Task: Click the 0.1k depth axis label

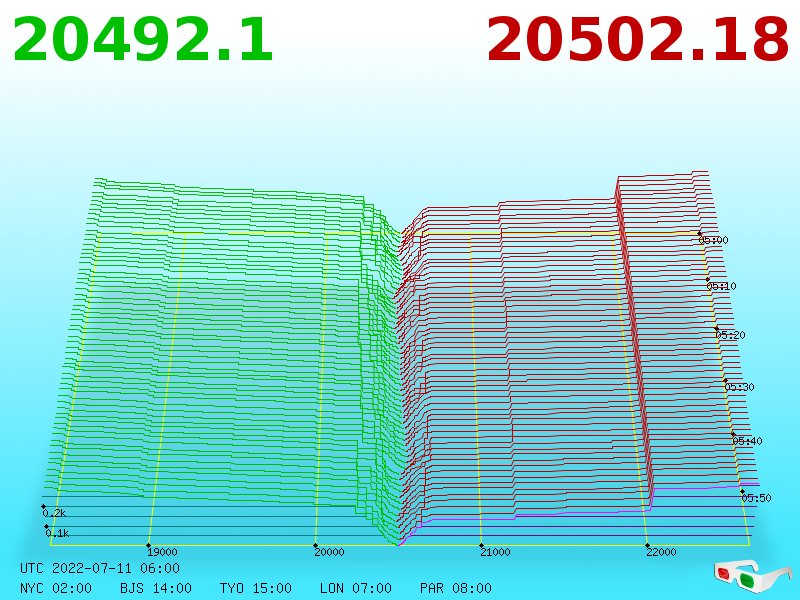Action: 57,534
